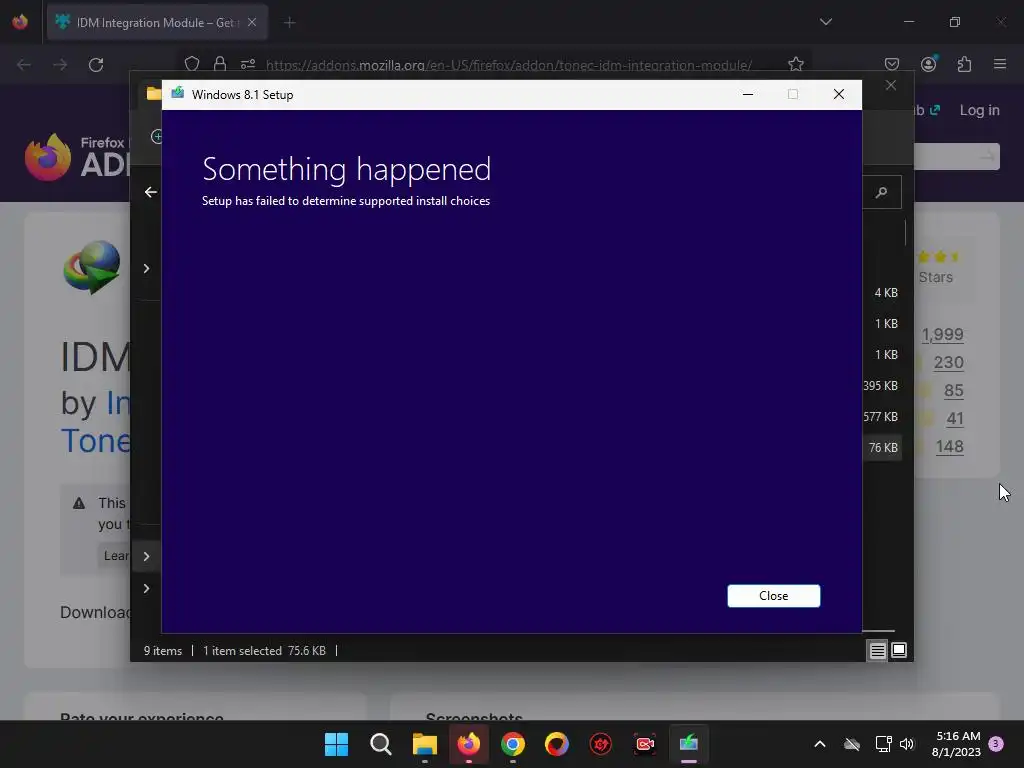Click the Close button in Setup dialog
The height and width of the screenshot is (768, 1024).
(773, 596)
